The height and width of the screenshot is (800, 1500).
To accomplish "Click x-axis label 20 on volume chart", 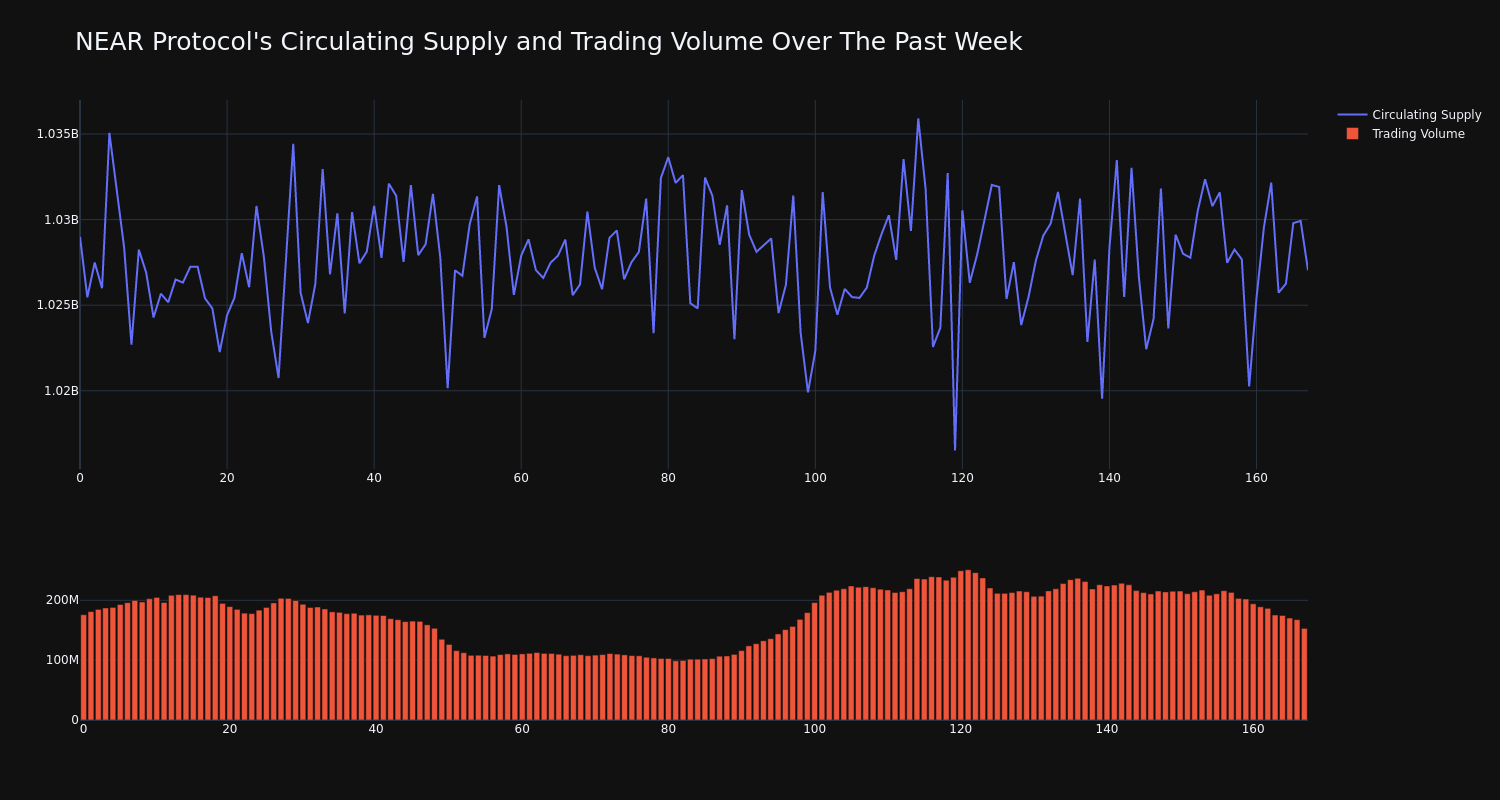I will 230,729.
